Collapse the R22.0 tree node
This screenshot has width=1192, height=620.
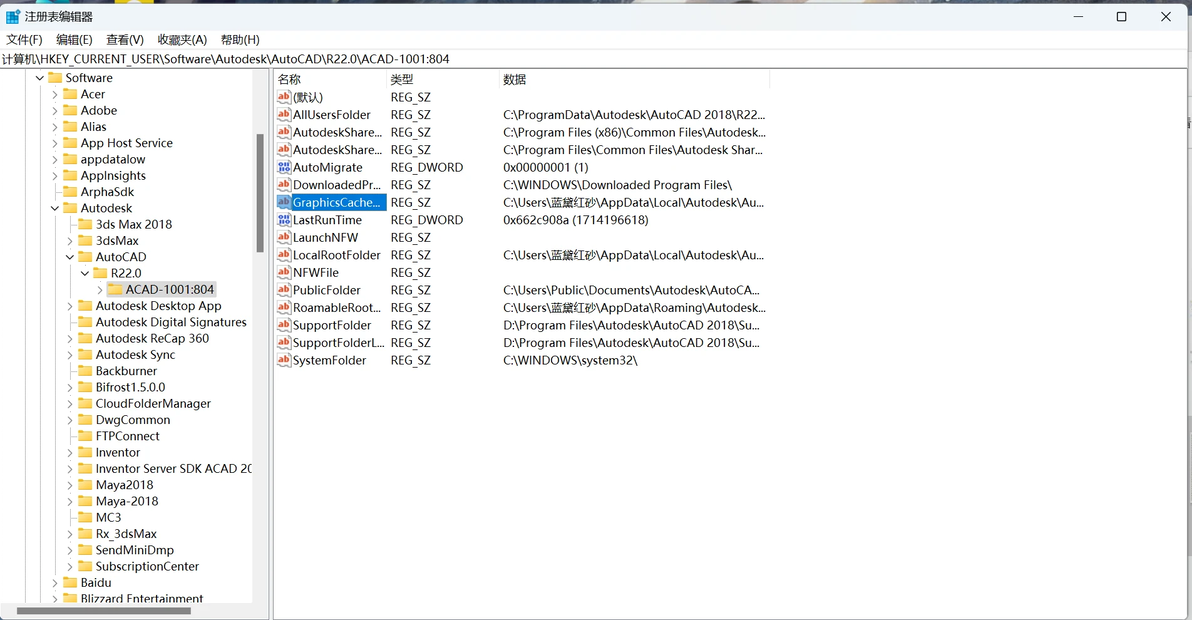coord(85,273)
